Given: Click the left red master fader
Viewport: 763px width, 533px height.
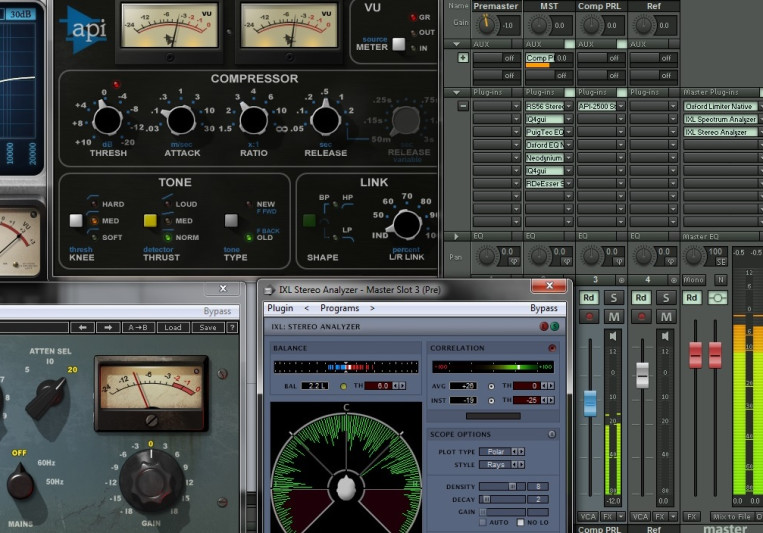Looking at the screenshot, I should point(695,354).
